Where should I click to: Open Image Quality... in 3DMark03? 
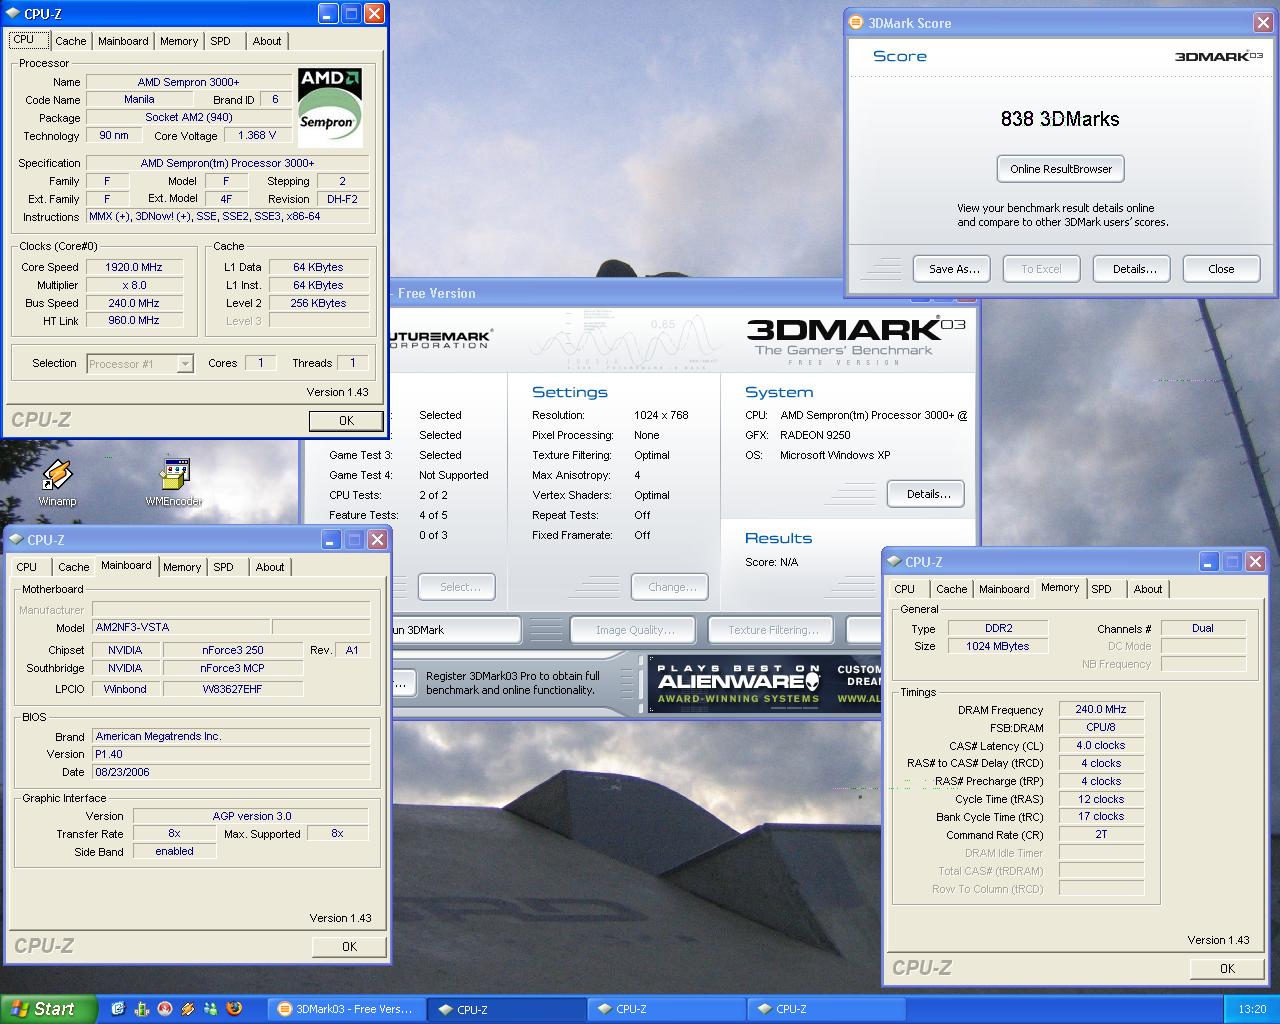[635, 630]
